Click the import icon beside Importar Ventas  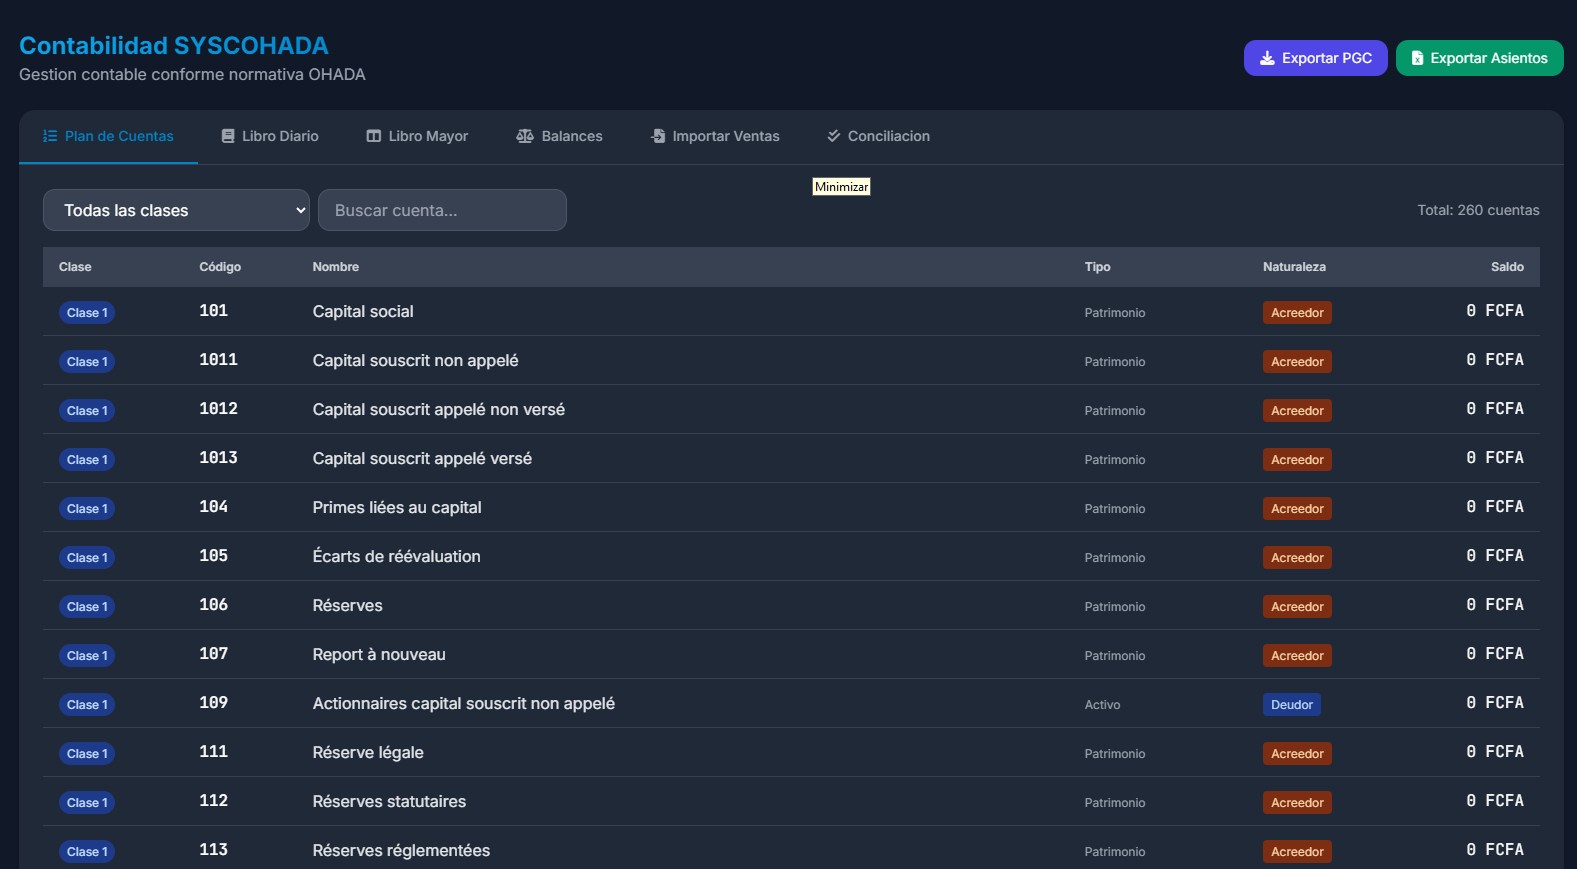(658, 136)
